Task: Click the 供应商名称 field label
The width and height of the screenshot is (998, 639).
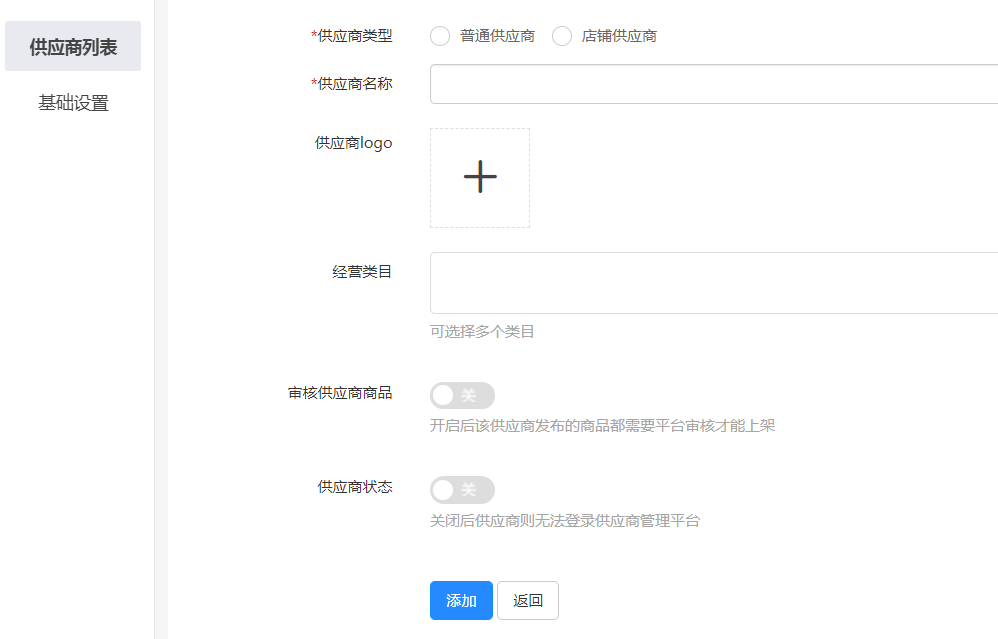Action: pos(354,84)
